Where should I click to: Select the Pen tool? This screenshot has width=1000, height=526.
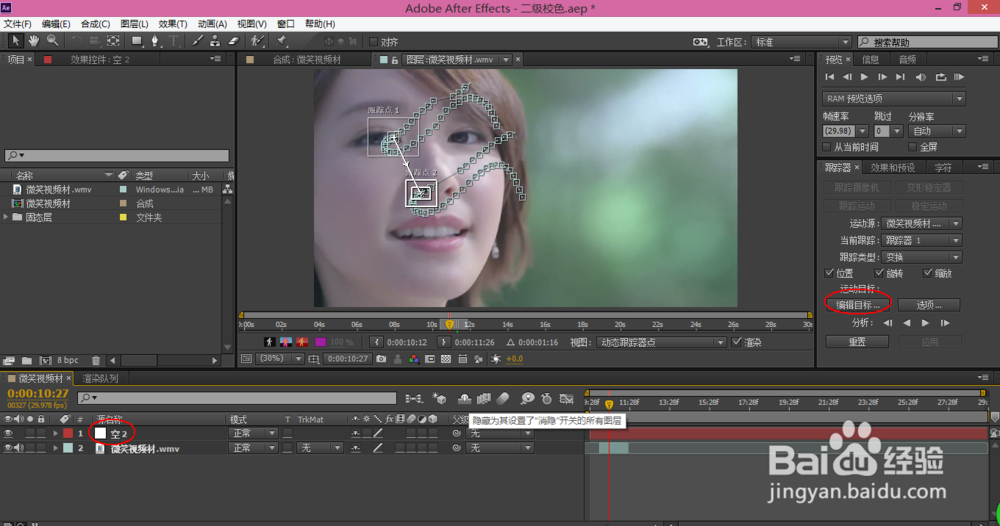(154, 41)
